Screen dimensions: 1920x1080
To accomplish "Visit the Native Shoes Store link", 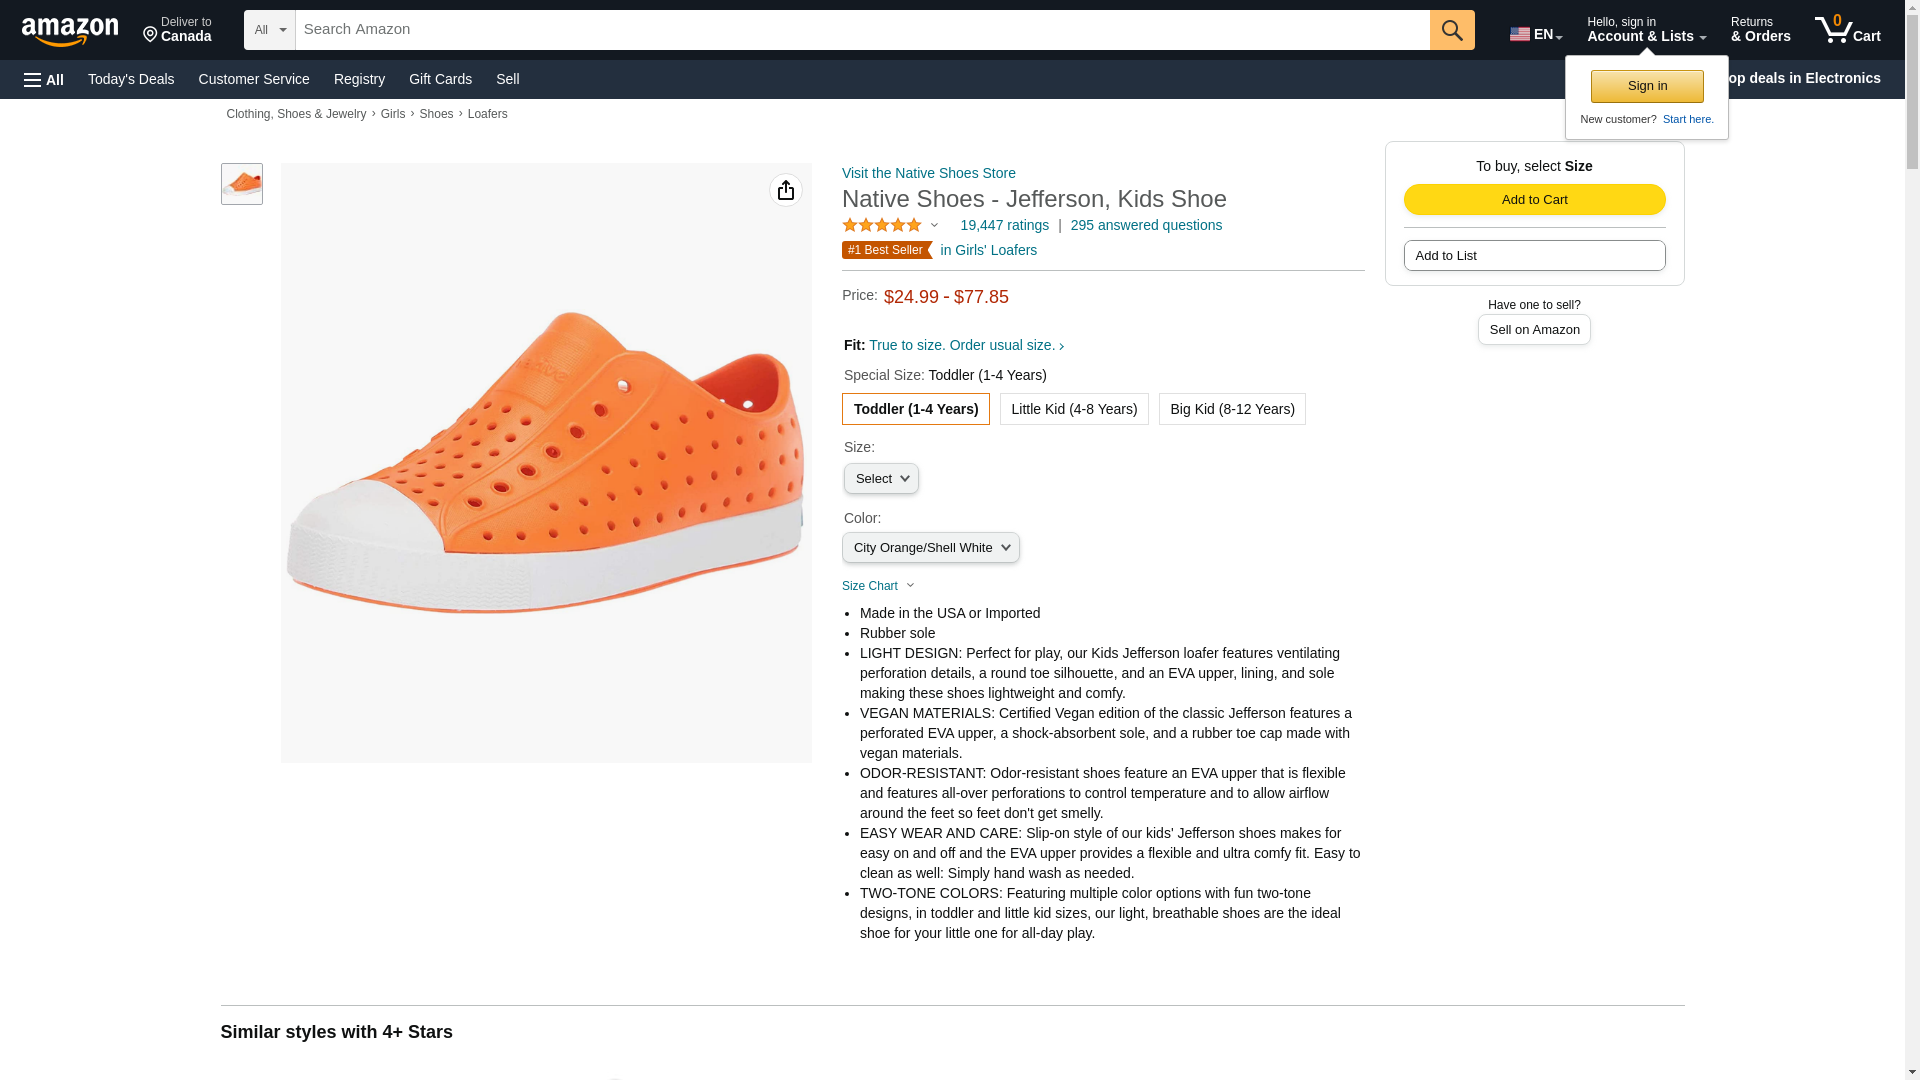I will tap(928, 173).
